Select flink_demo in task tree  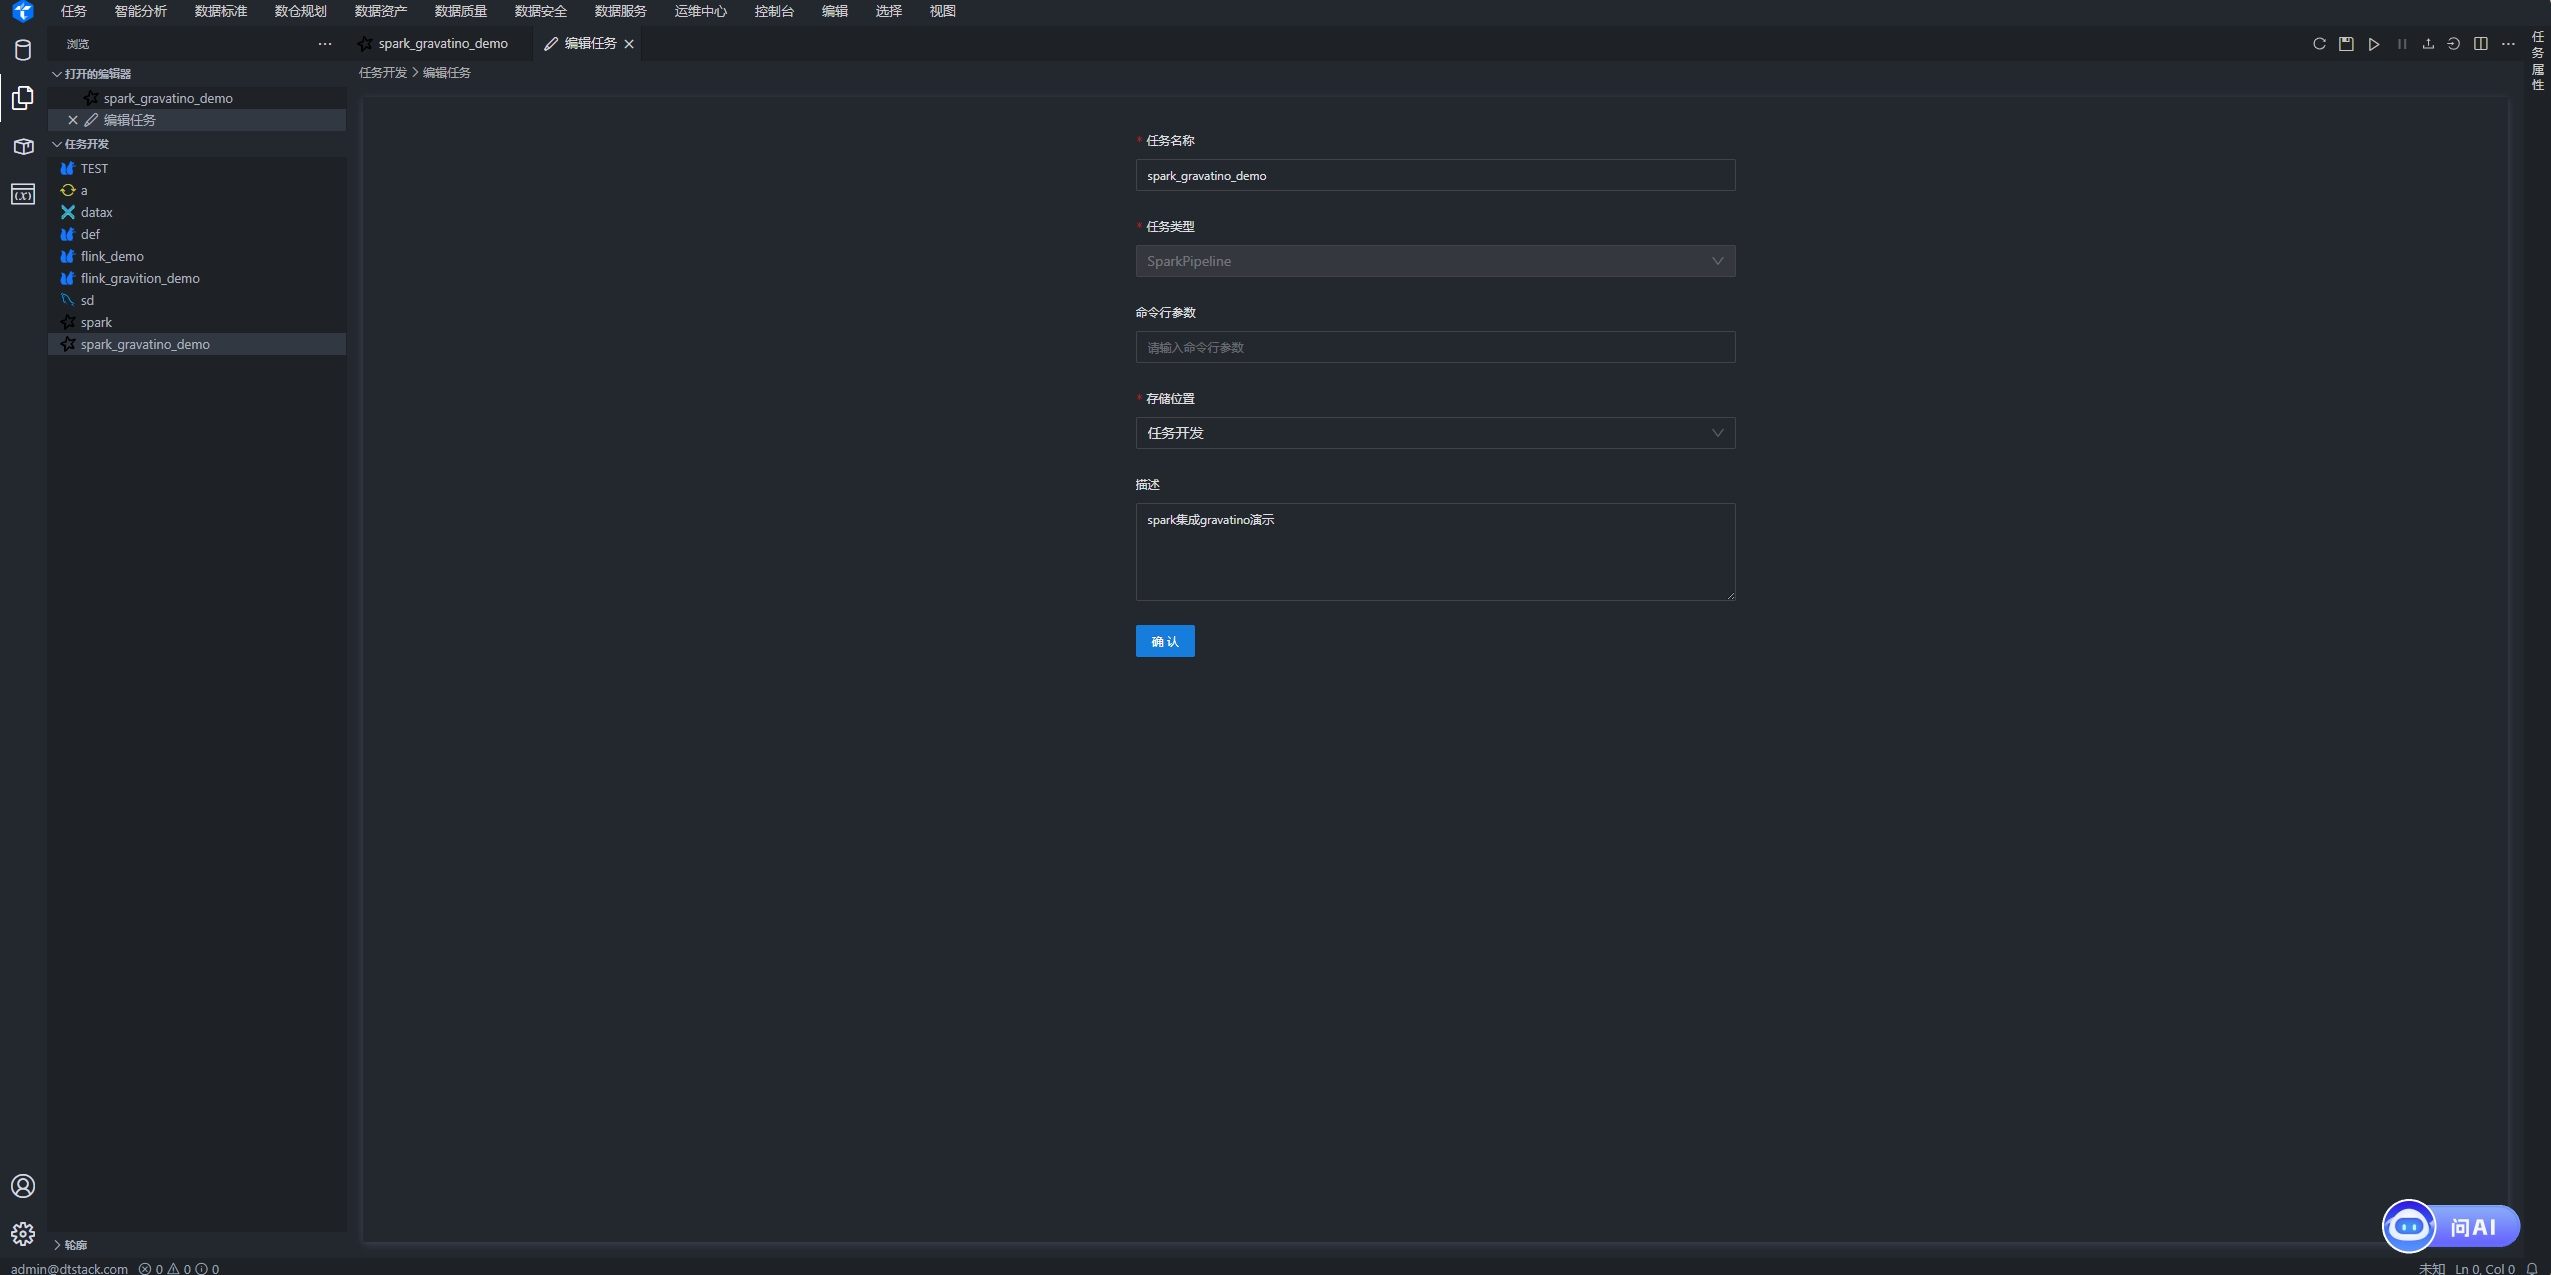(112, 256)
